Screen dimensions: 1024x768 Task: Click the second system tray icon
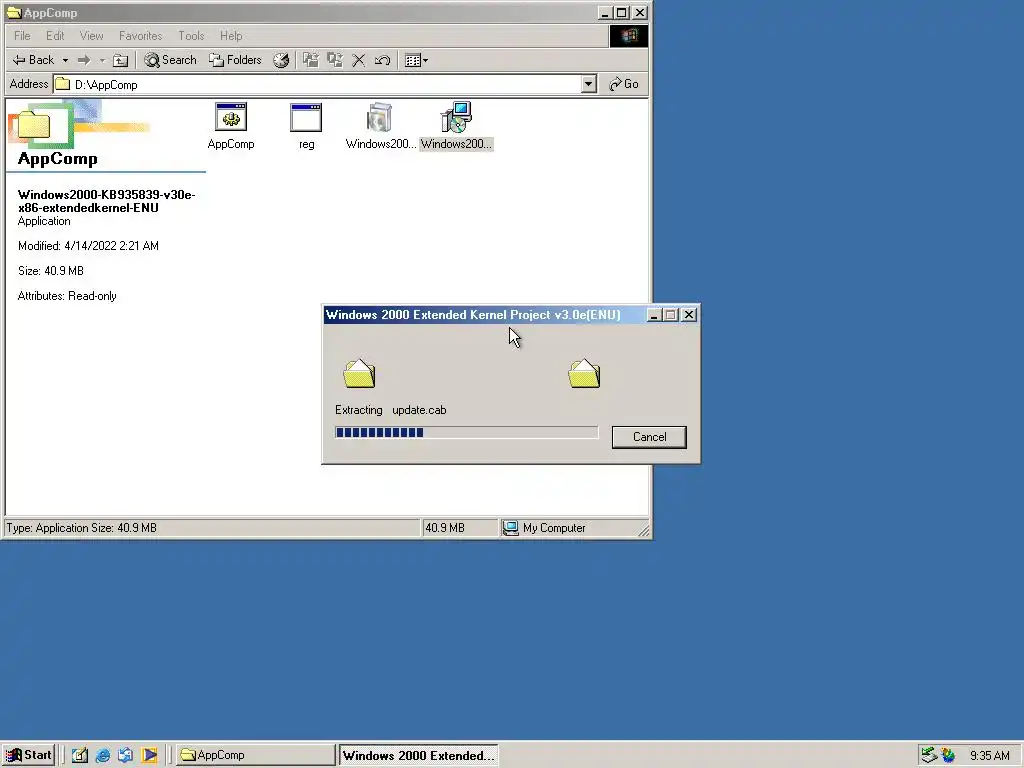[x=948, y=756]
